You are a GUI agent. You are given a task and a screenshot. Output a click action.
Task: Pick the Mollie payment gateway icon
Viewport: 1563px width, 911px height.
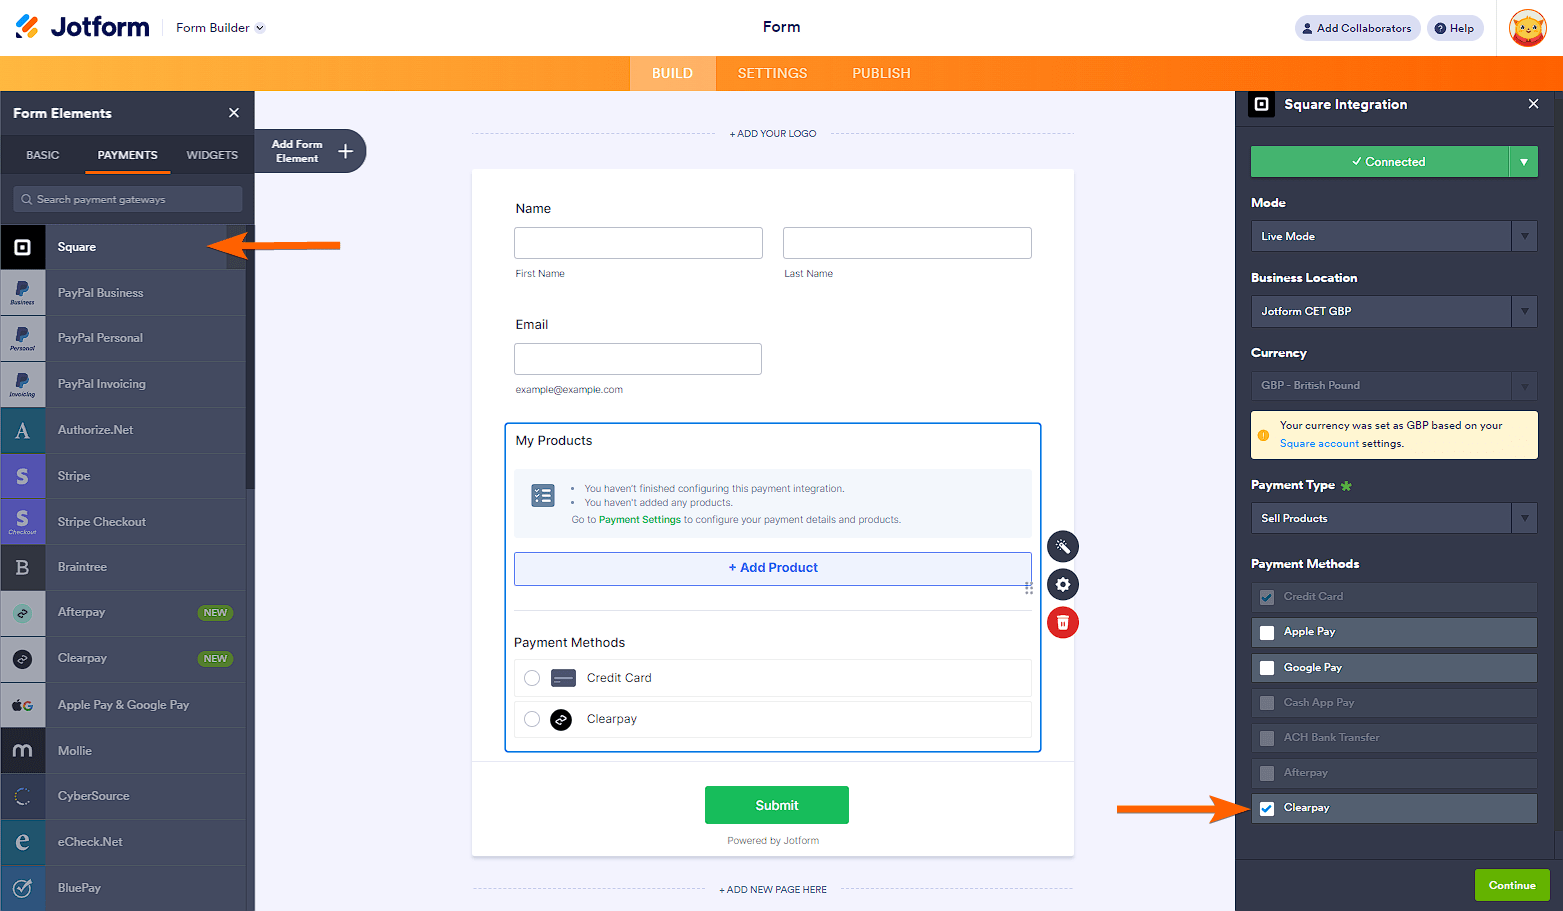pyautogui.click(x=23, y=750)
